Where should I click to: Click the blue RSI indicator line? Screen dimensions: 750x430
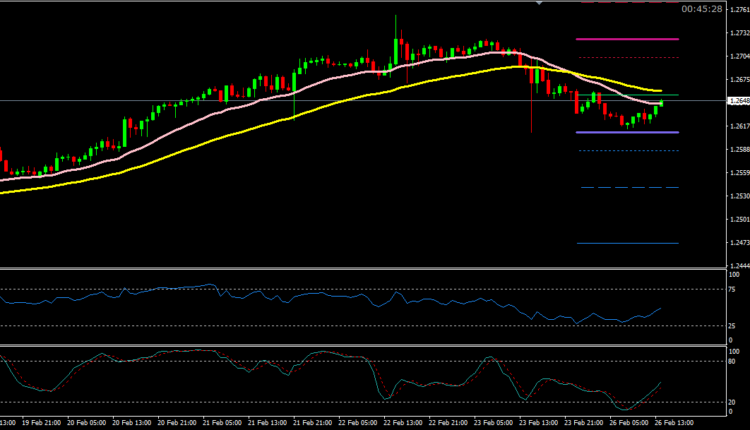click(300, 297)
